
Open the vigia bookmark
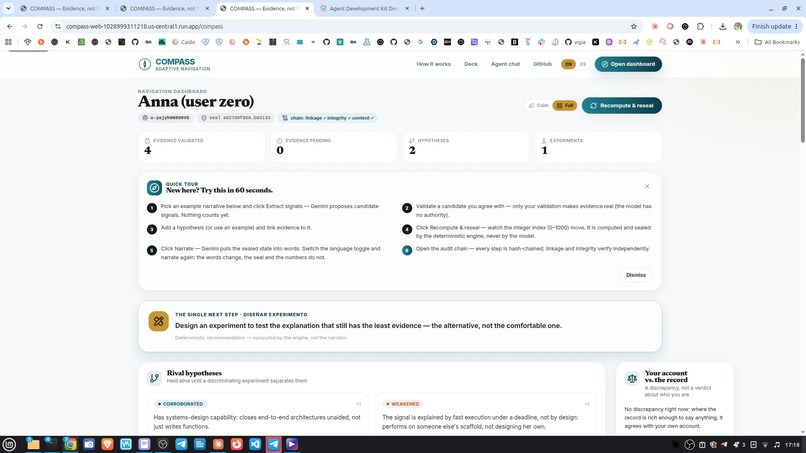click(575, 42)
